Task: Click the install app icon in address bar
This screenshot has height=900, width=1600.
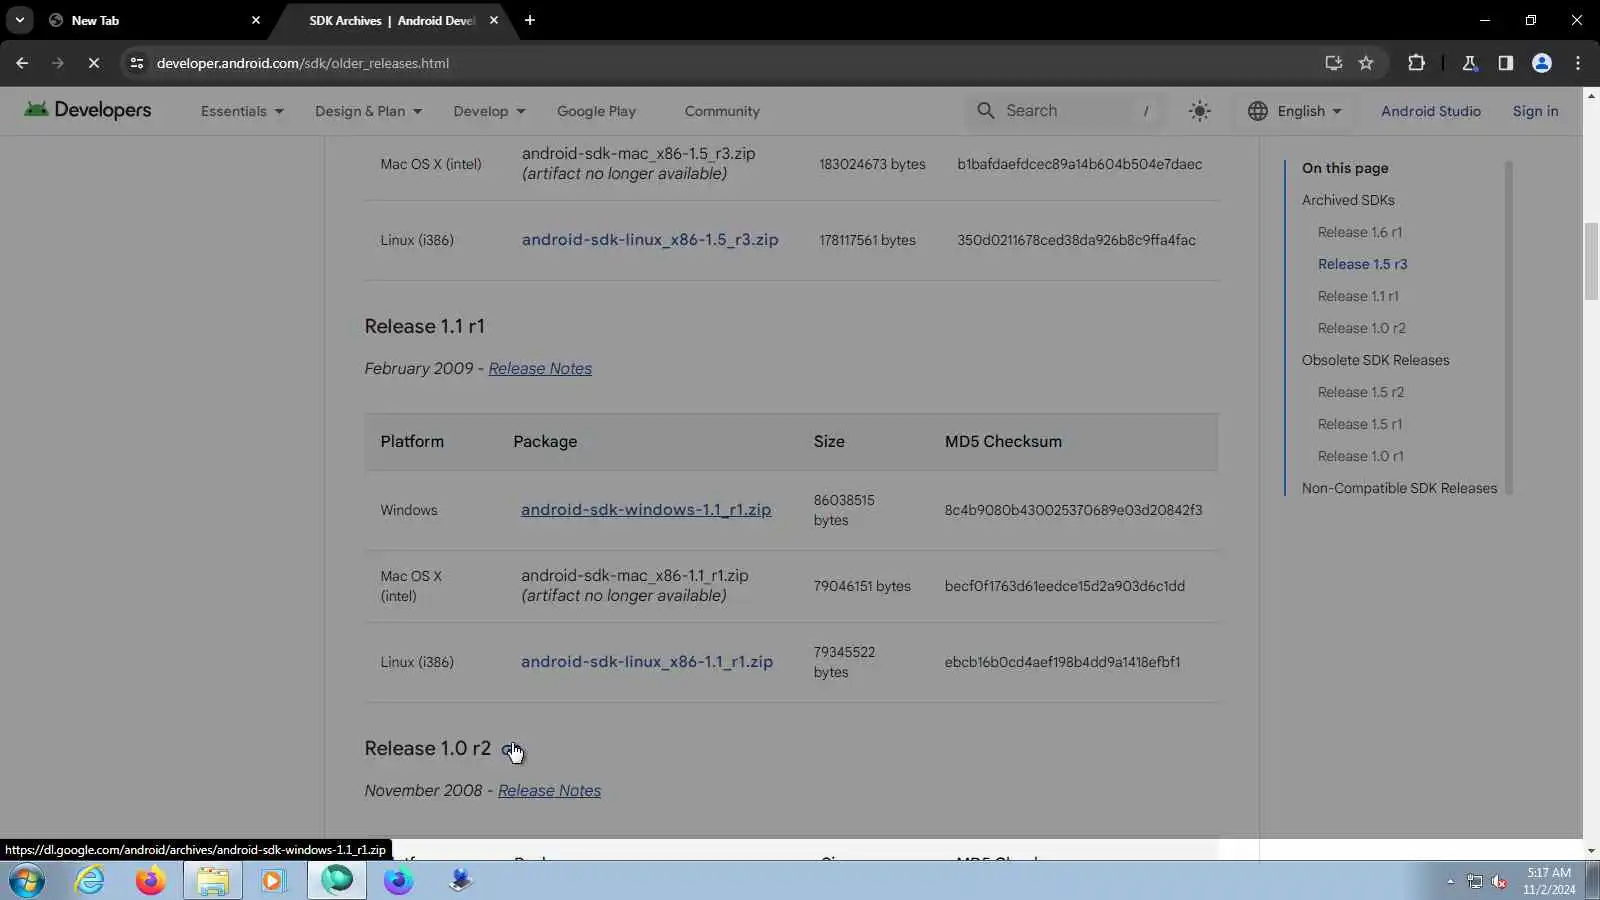Action: (x=1333, y=63)
